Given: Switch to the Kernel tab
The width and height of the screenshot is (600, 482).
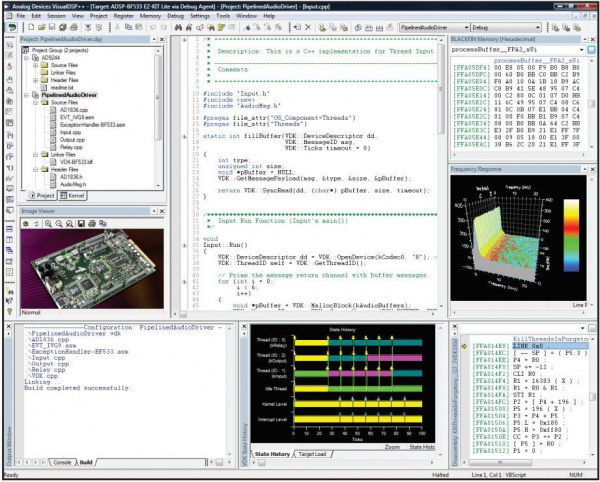Looking at the screenshot, I should pos(72,195).
